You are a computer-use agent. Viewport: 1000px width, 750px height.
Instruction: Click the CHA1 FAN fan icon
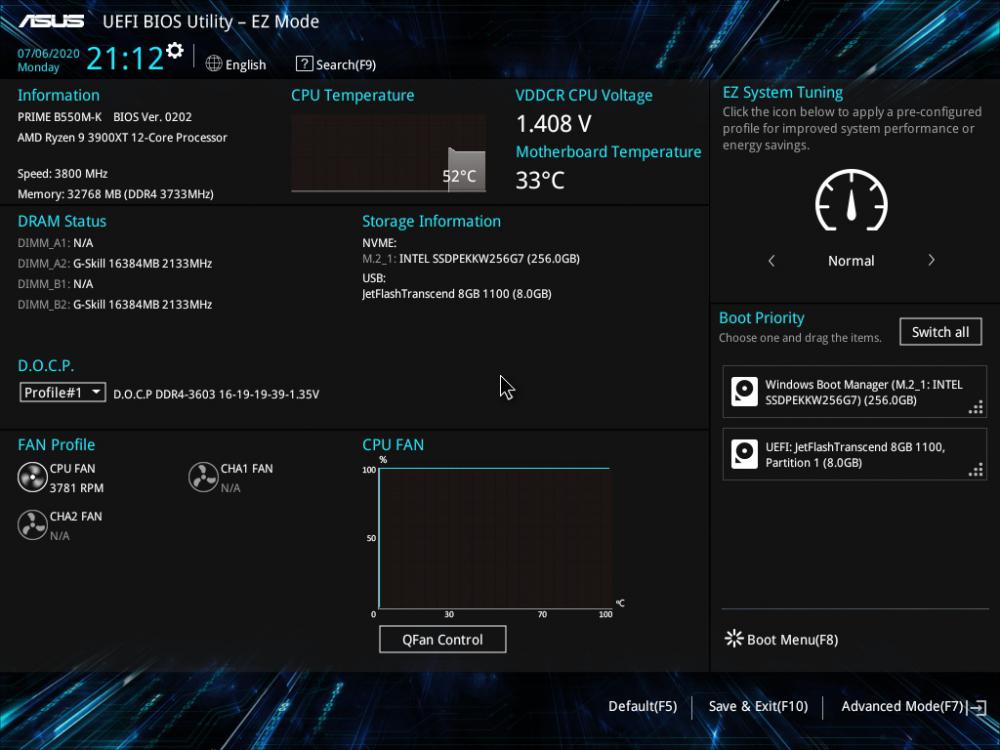point(203,477)
